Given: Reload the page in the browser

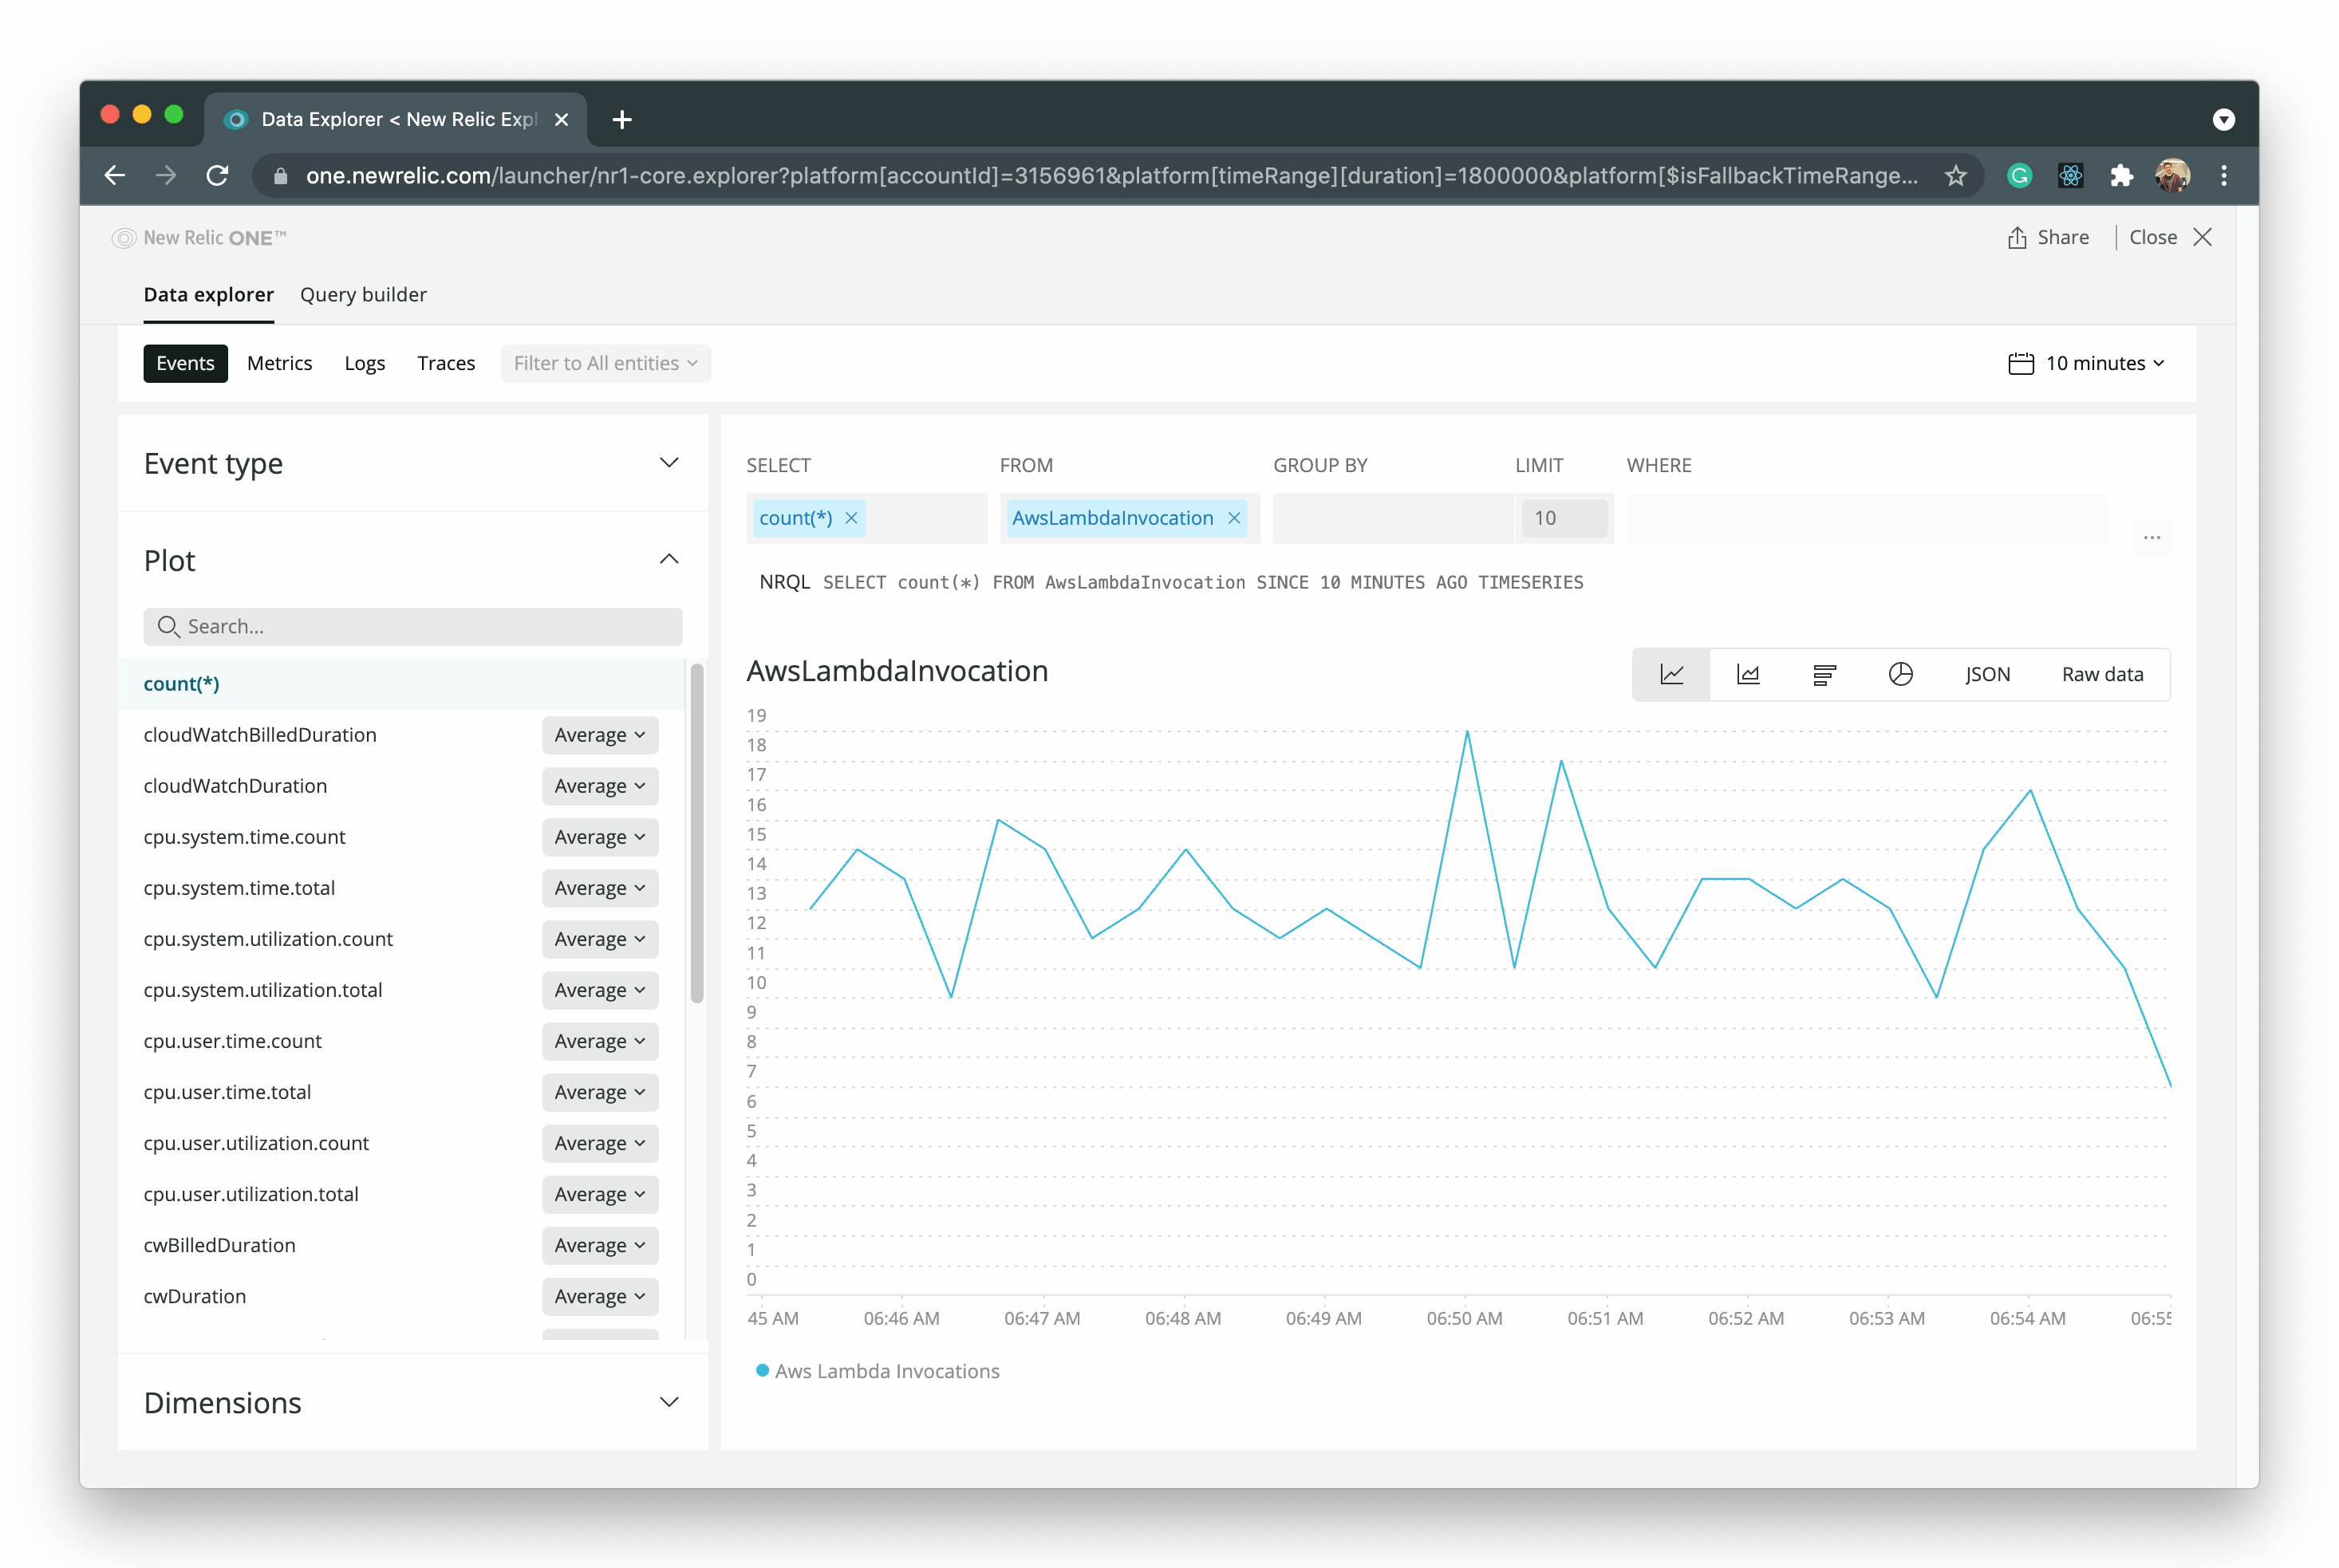Looking at the screenshot, I should (x=218, y=175).
